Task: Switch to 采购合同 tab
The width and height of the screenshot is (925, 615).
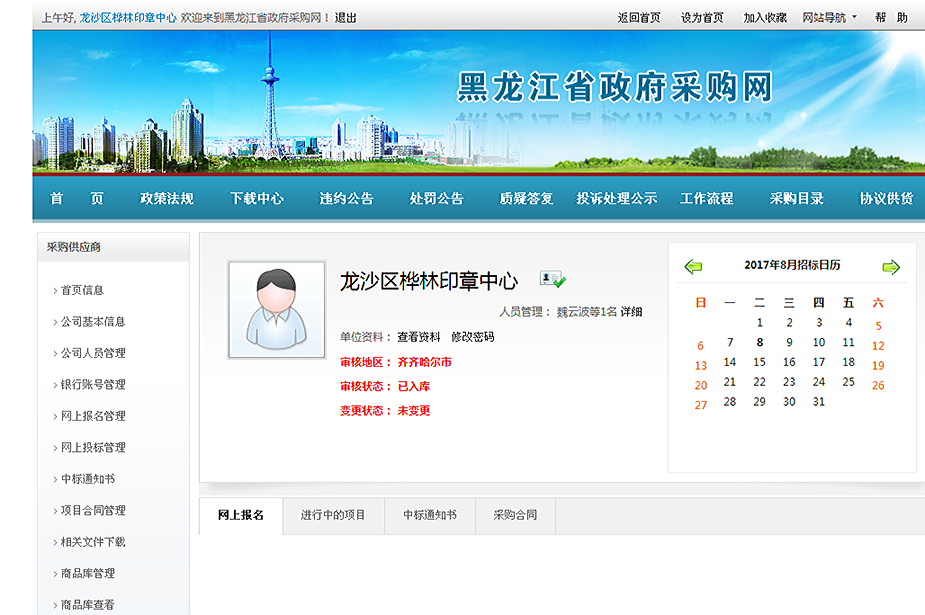Action: (516, 515)
